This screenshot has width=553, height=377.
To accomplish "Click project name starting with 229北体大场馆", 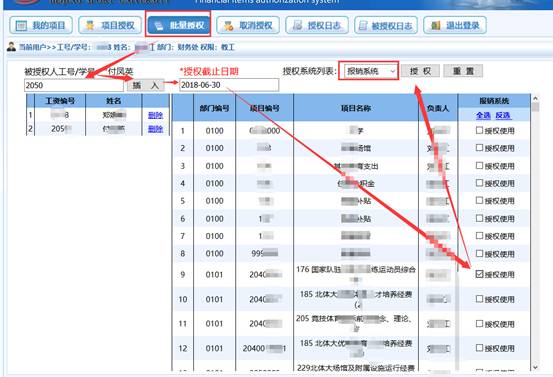I will pyautogui.click(x=356, y=368).
